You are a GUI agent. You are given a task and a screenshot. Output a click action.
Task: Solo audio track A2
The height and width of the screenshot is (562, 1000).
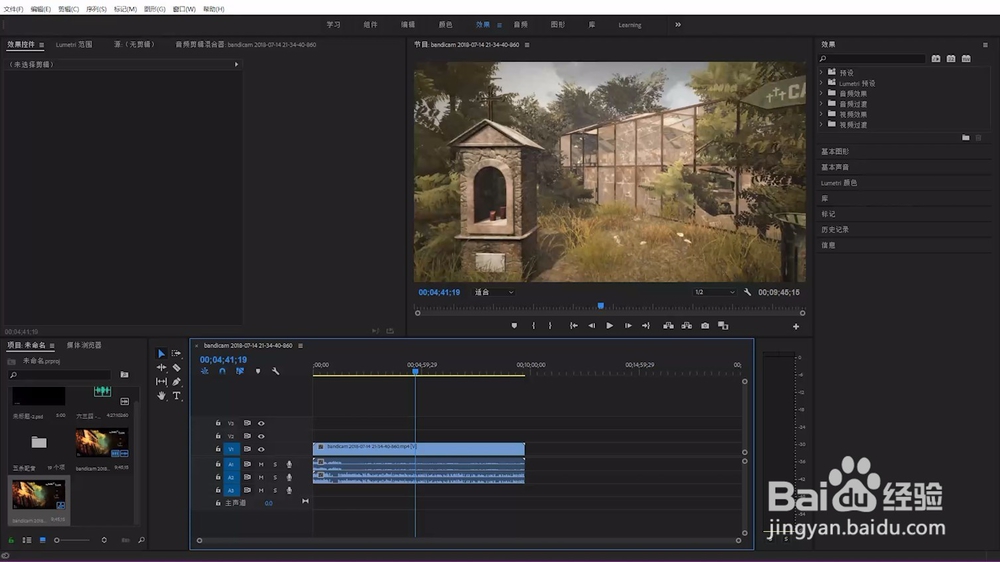[x=275, y=477]
